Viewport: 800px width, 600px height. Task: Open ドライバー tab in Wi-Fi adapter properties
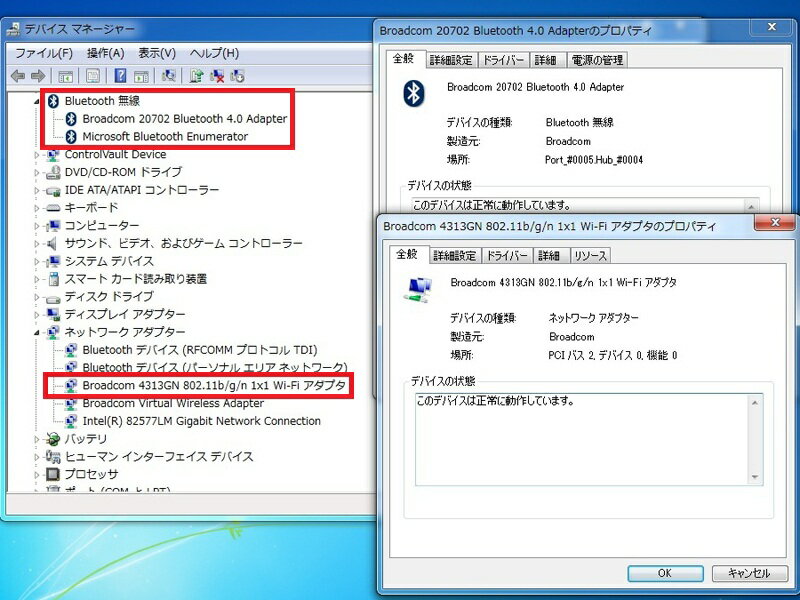[507, 256]
